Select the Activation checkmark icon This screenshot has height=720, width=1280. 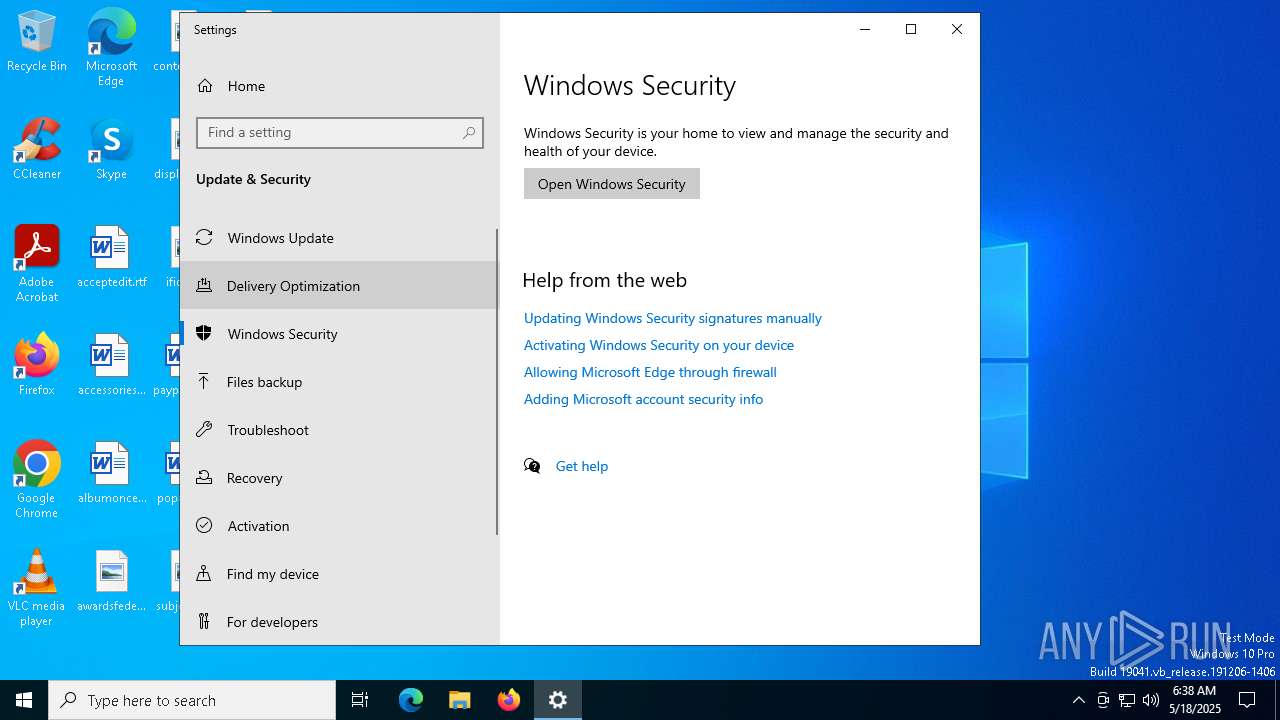pyautogui.click(x=204, y=525)
